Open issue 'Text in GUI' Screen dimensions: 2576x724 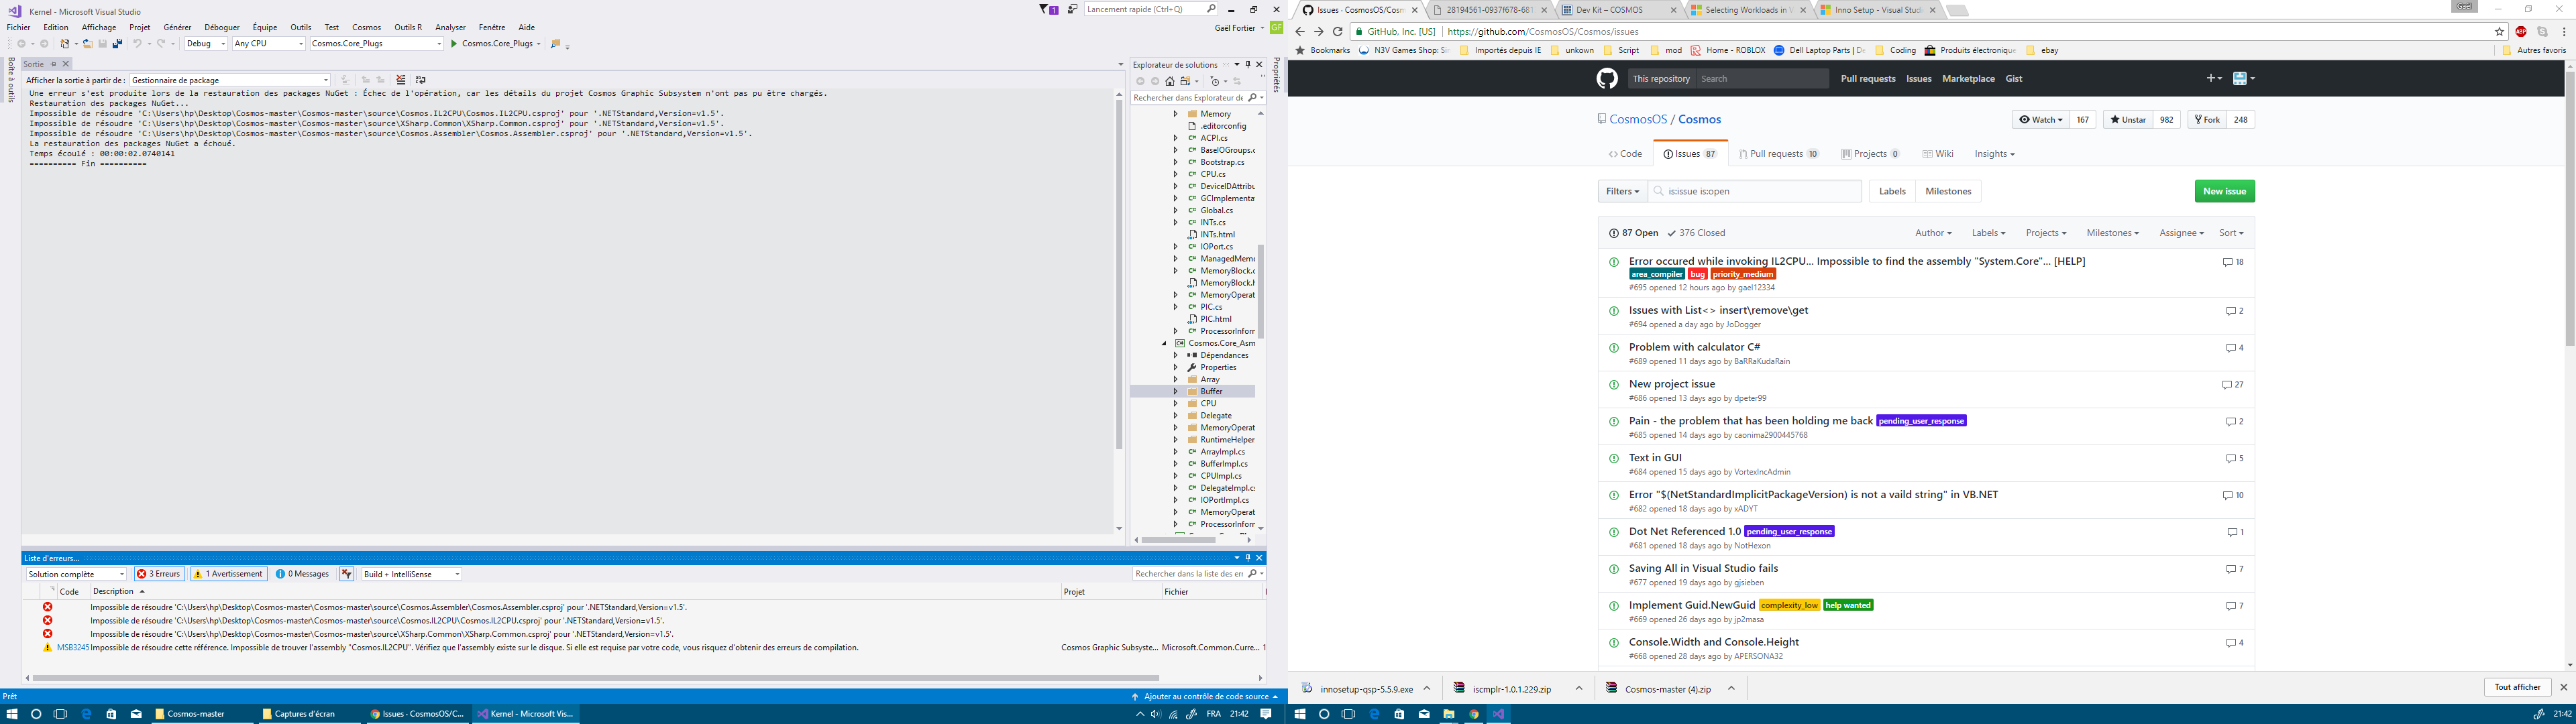1655,458
